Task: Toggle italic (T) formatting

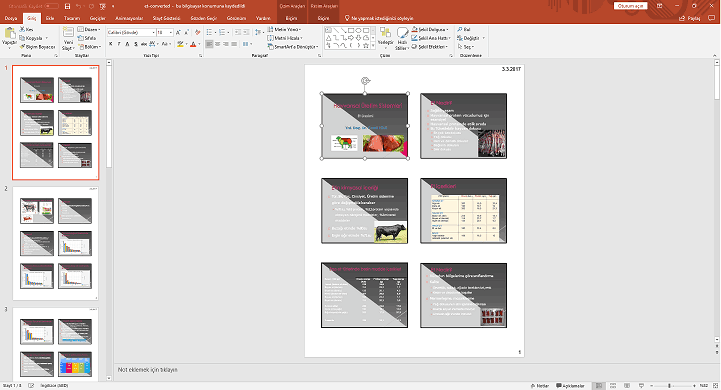Action: tap(119, 44)
